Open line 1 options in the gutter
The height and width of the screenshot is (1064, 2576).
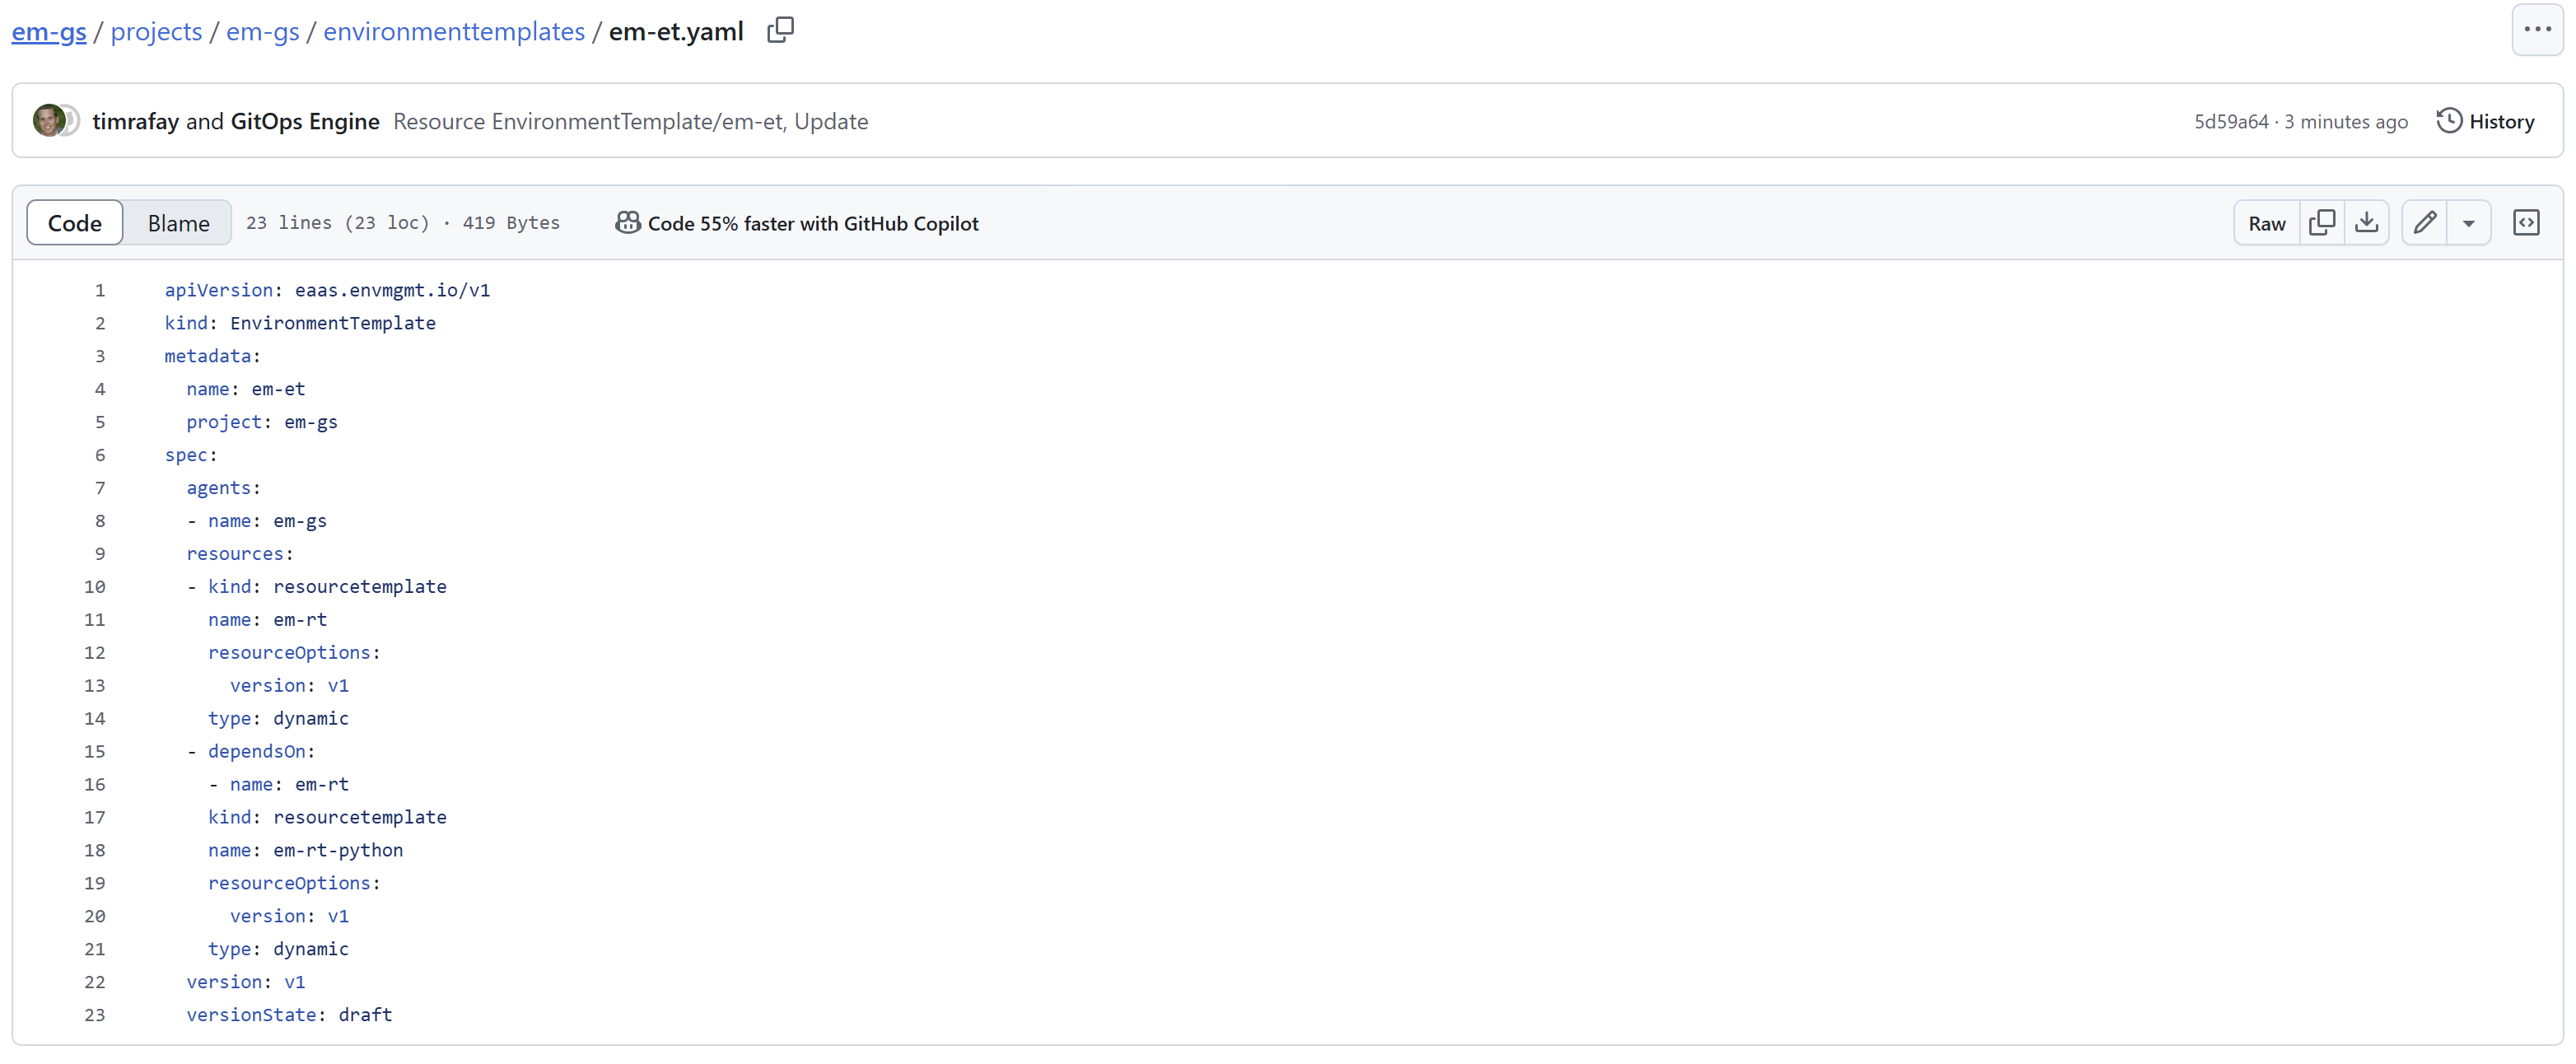point(99,290)
